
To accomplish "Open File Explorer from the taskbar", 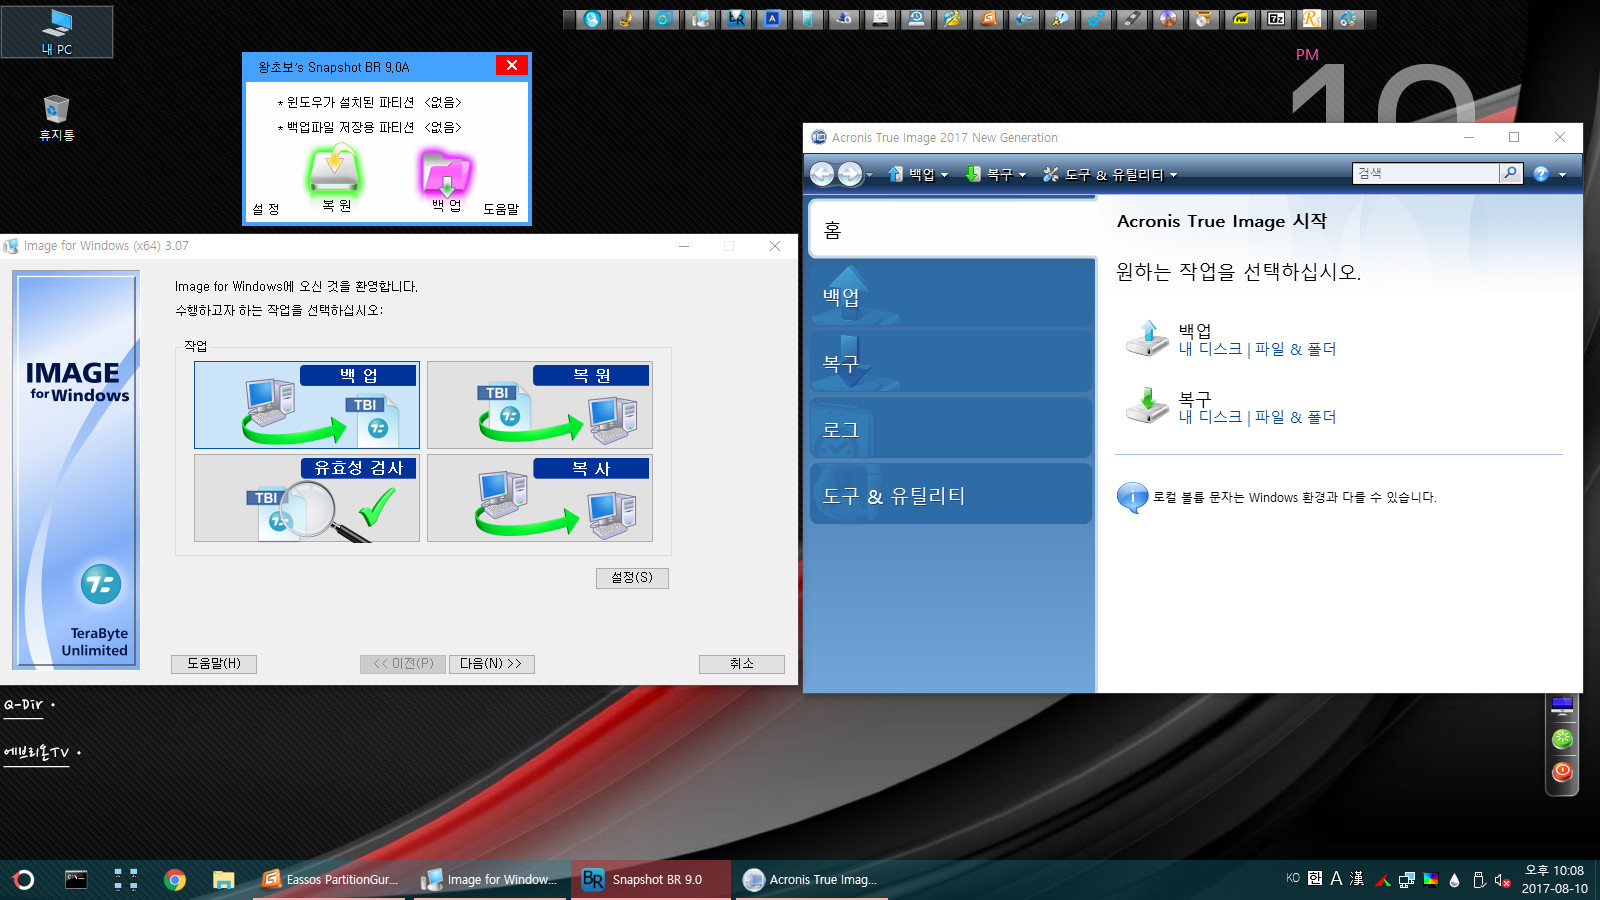I will [223, 880].
